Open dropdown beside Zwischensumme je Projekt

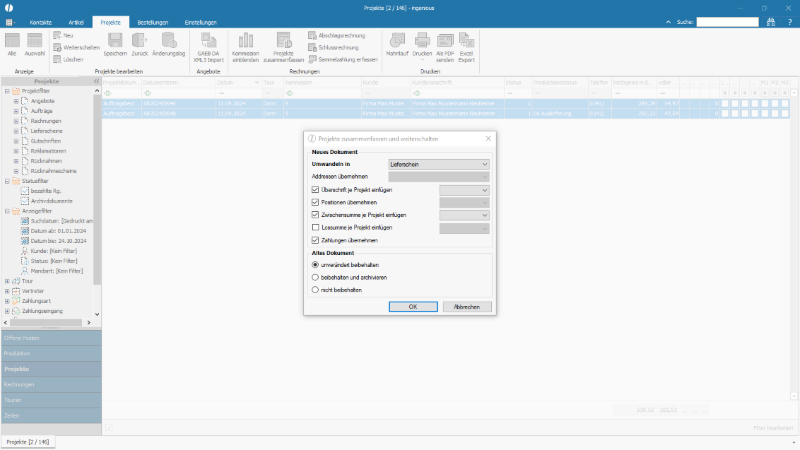tap(464, 215)
